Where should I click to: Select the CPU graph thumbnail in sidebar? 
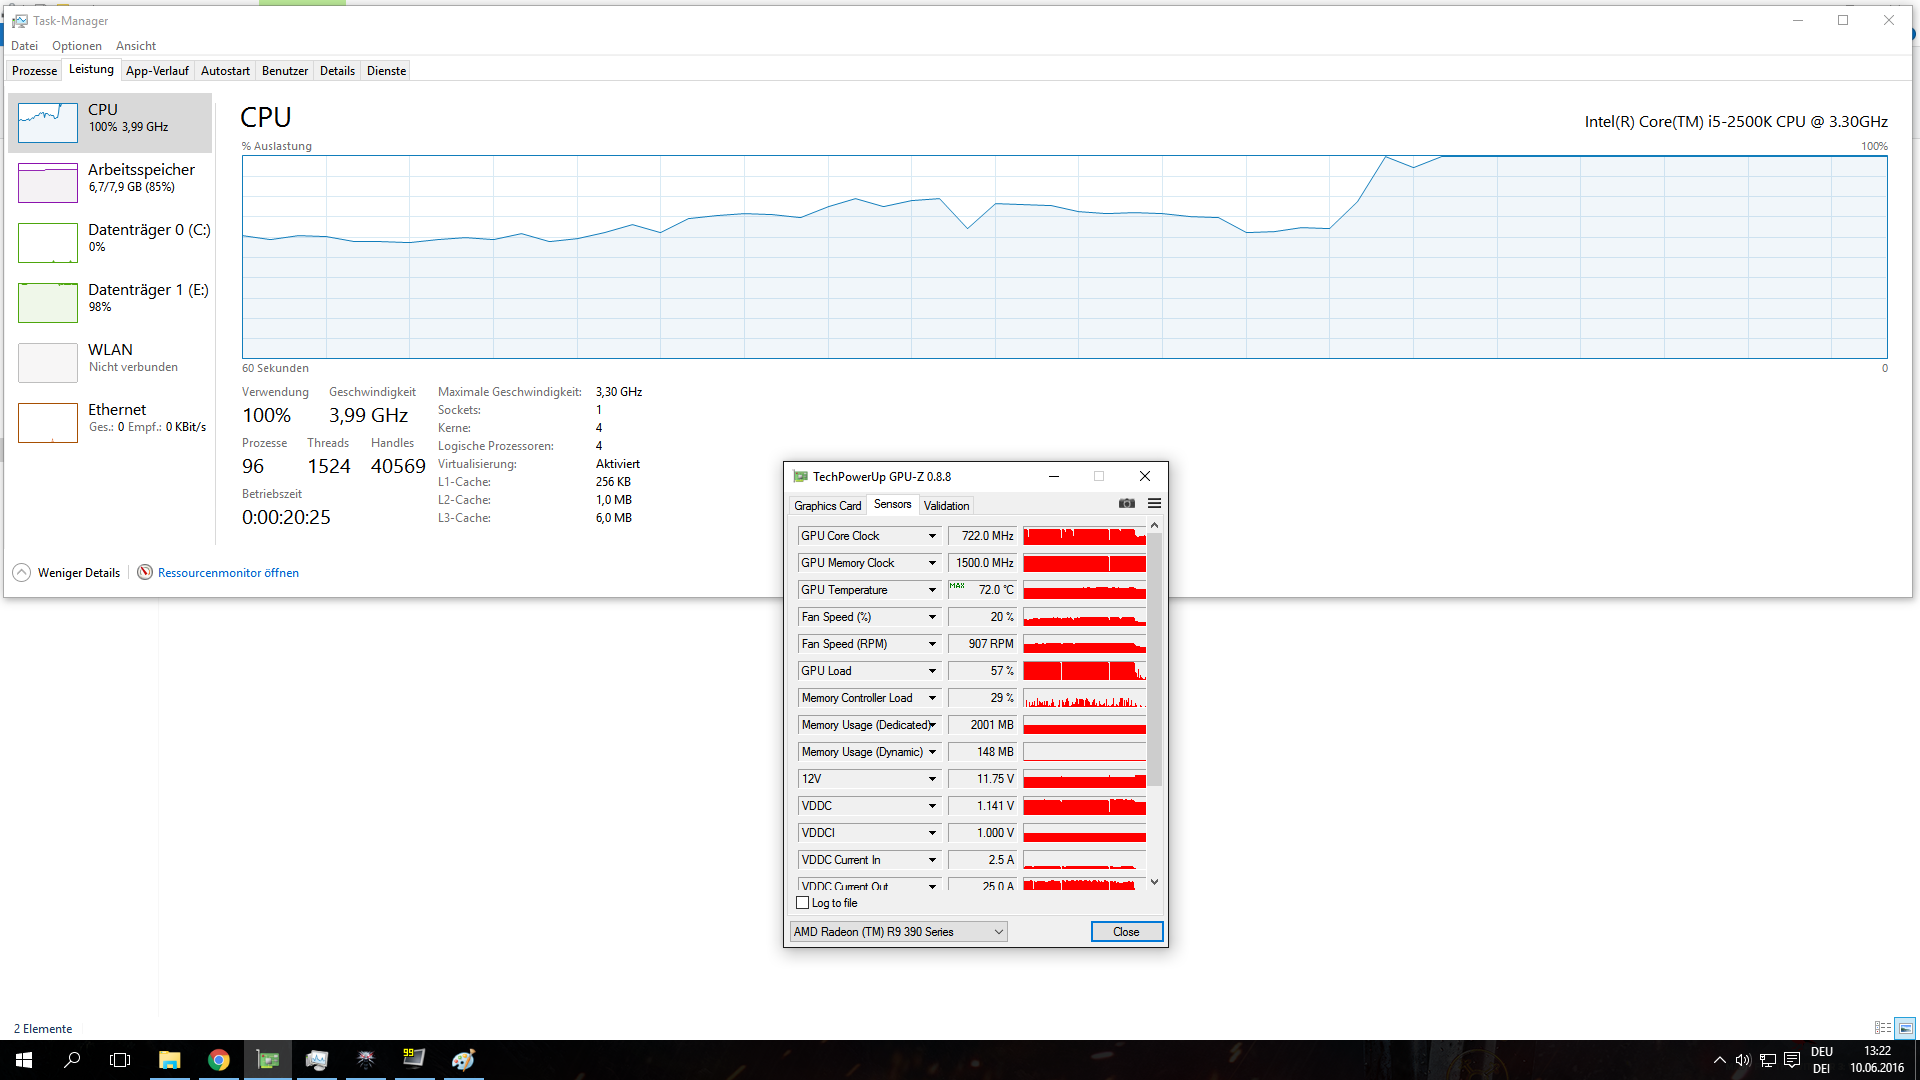[48, 123]
